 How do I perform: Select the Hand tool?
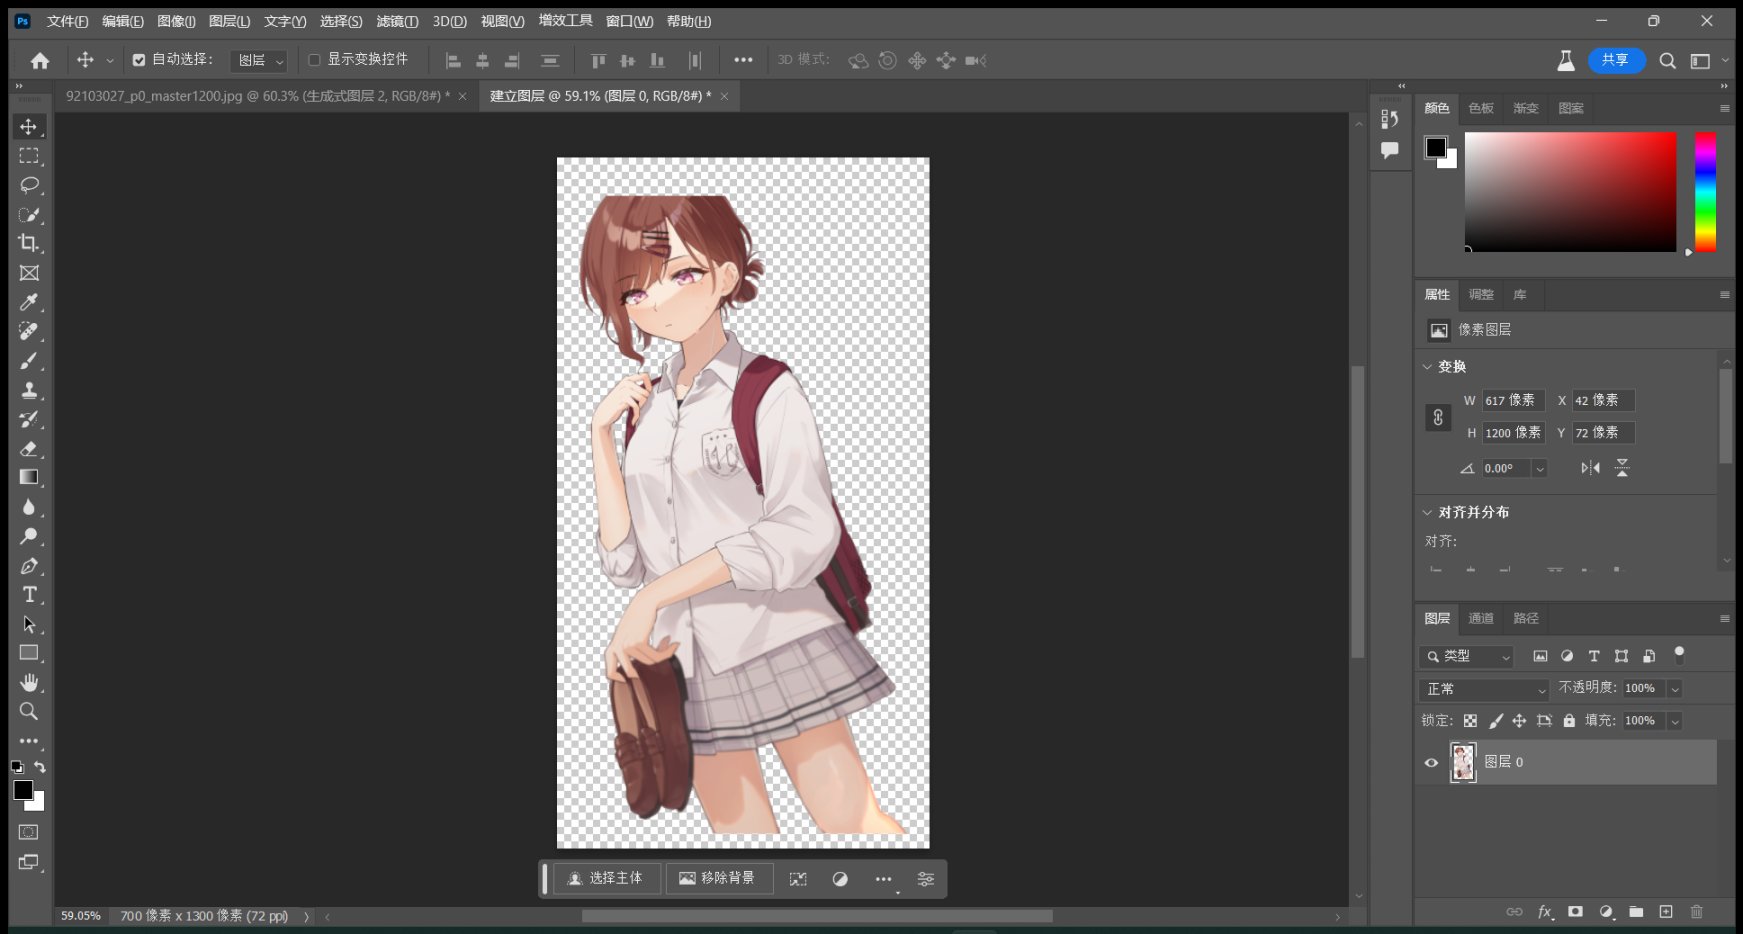(x=29, y=683)
